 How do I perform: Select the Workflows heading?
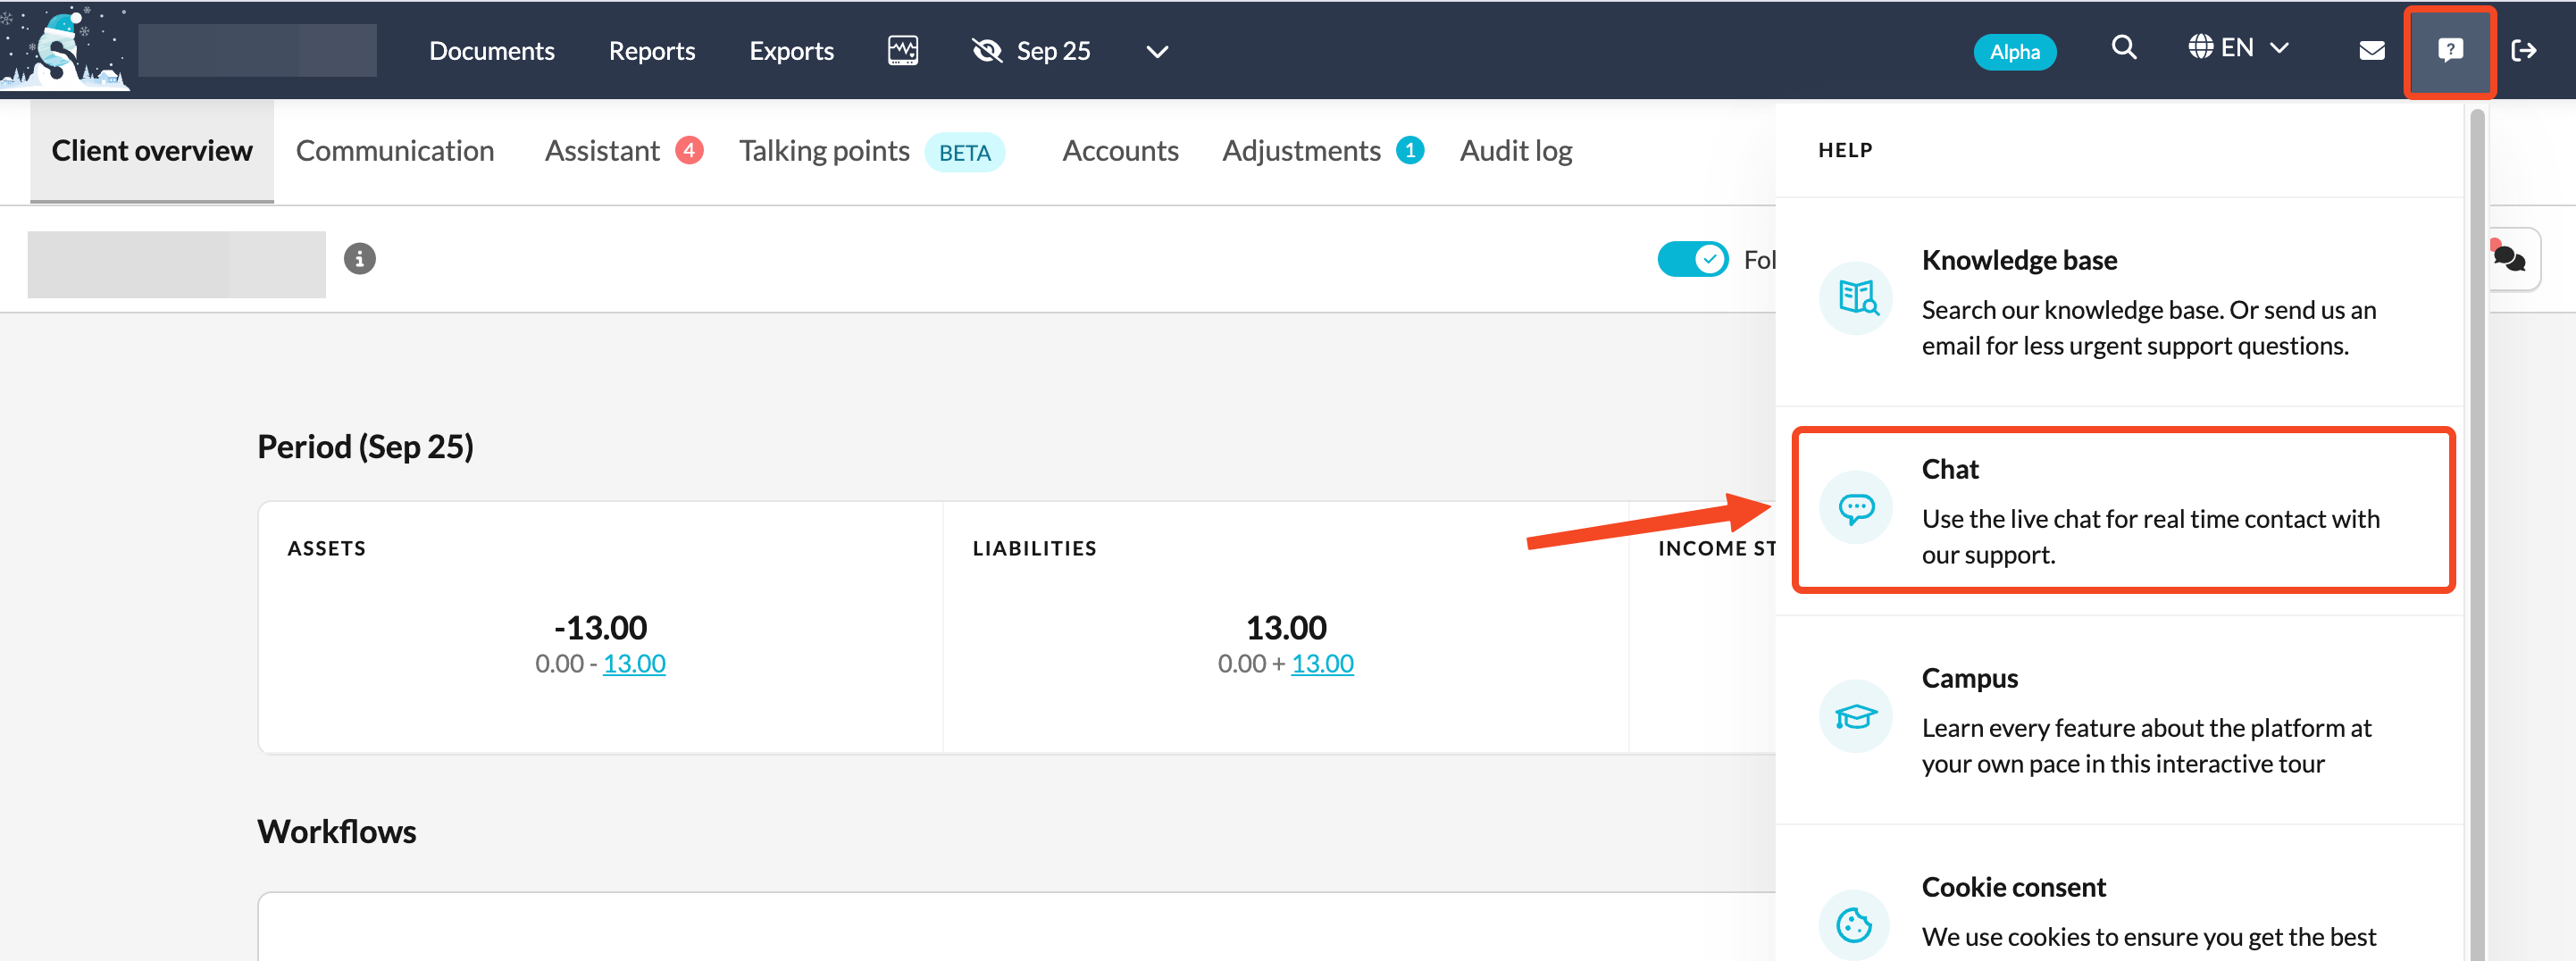(336, 831)
